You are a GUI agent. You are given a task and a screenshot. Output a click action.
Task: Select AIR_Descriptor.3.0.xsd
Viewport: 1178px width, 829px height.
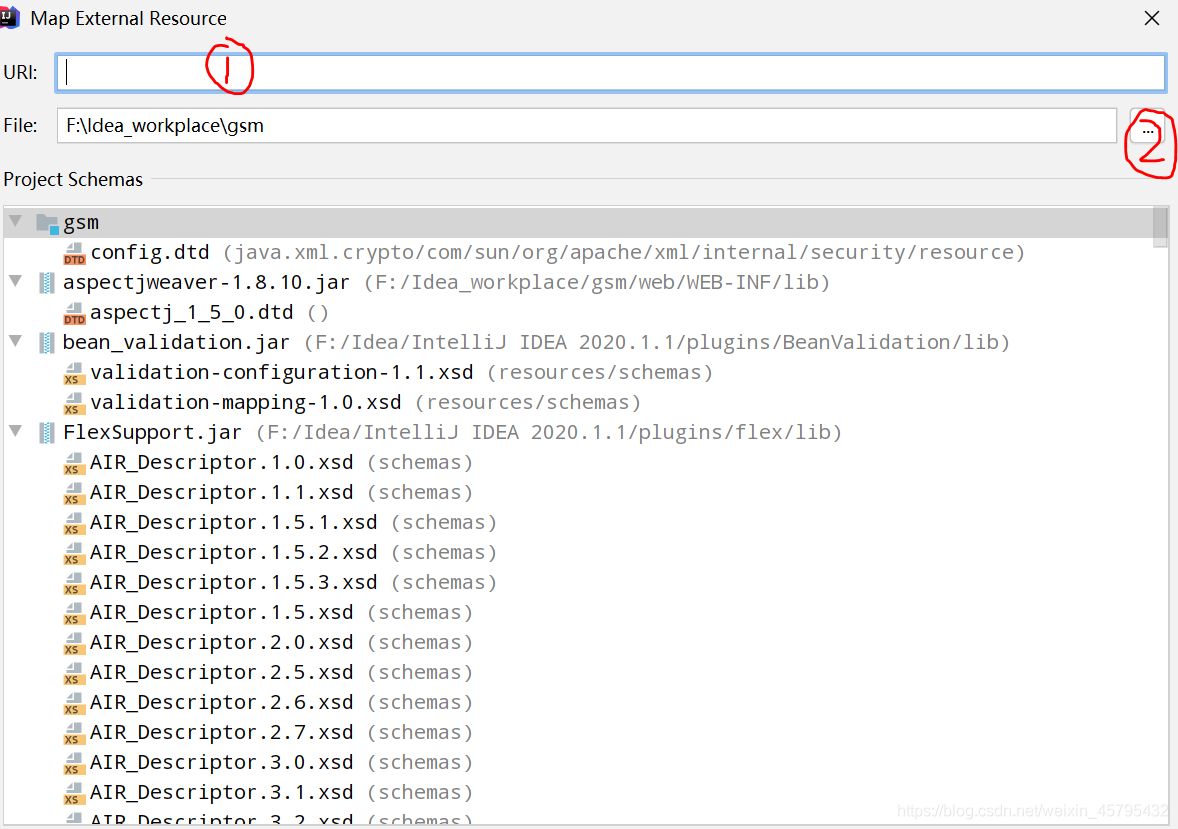point(220,762)
